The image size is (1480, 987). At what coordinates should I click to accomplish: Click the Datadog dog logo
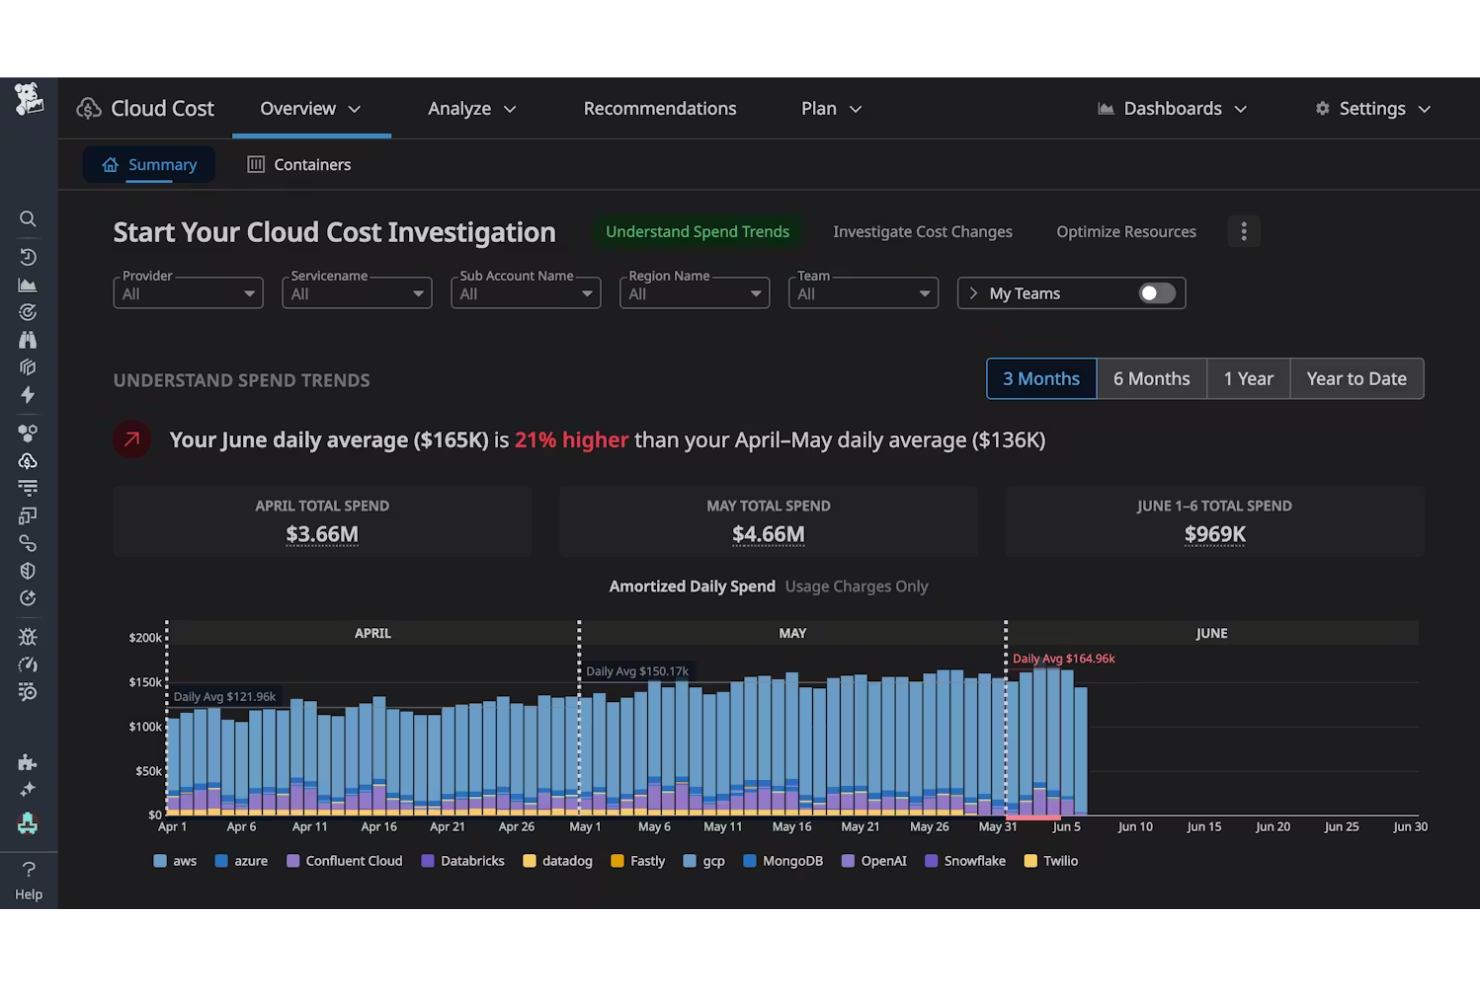click(29, 99)
